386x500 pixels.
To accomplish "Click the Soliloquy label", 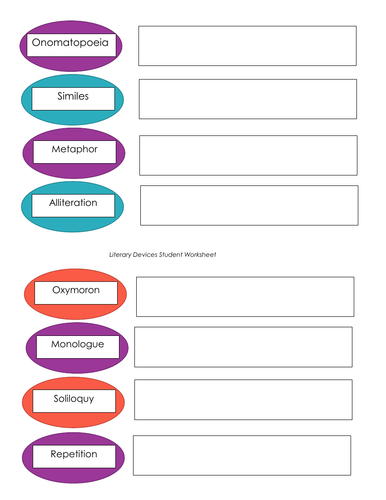I will pyautogui.click(x=74, y=401).
